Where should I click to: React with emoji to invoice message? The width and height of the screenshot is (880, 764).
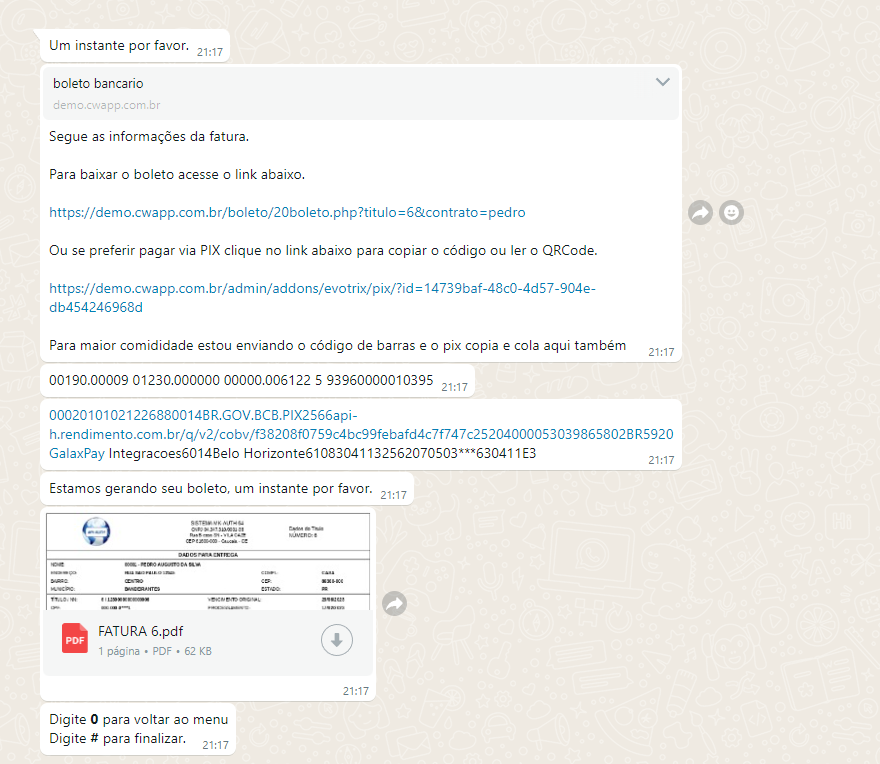pos(732,212)
